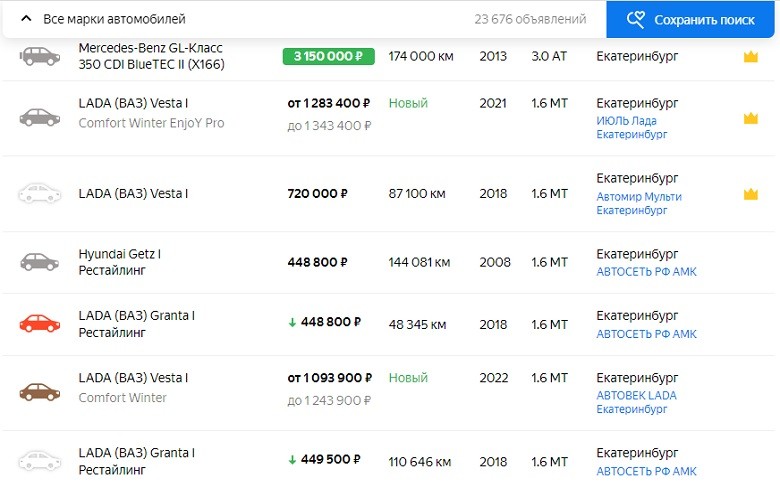Click the gray Hyundai Getz car icon
The image size is (780, 488).
pos(40,262)
